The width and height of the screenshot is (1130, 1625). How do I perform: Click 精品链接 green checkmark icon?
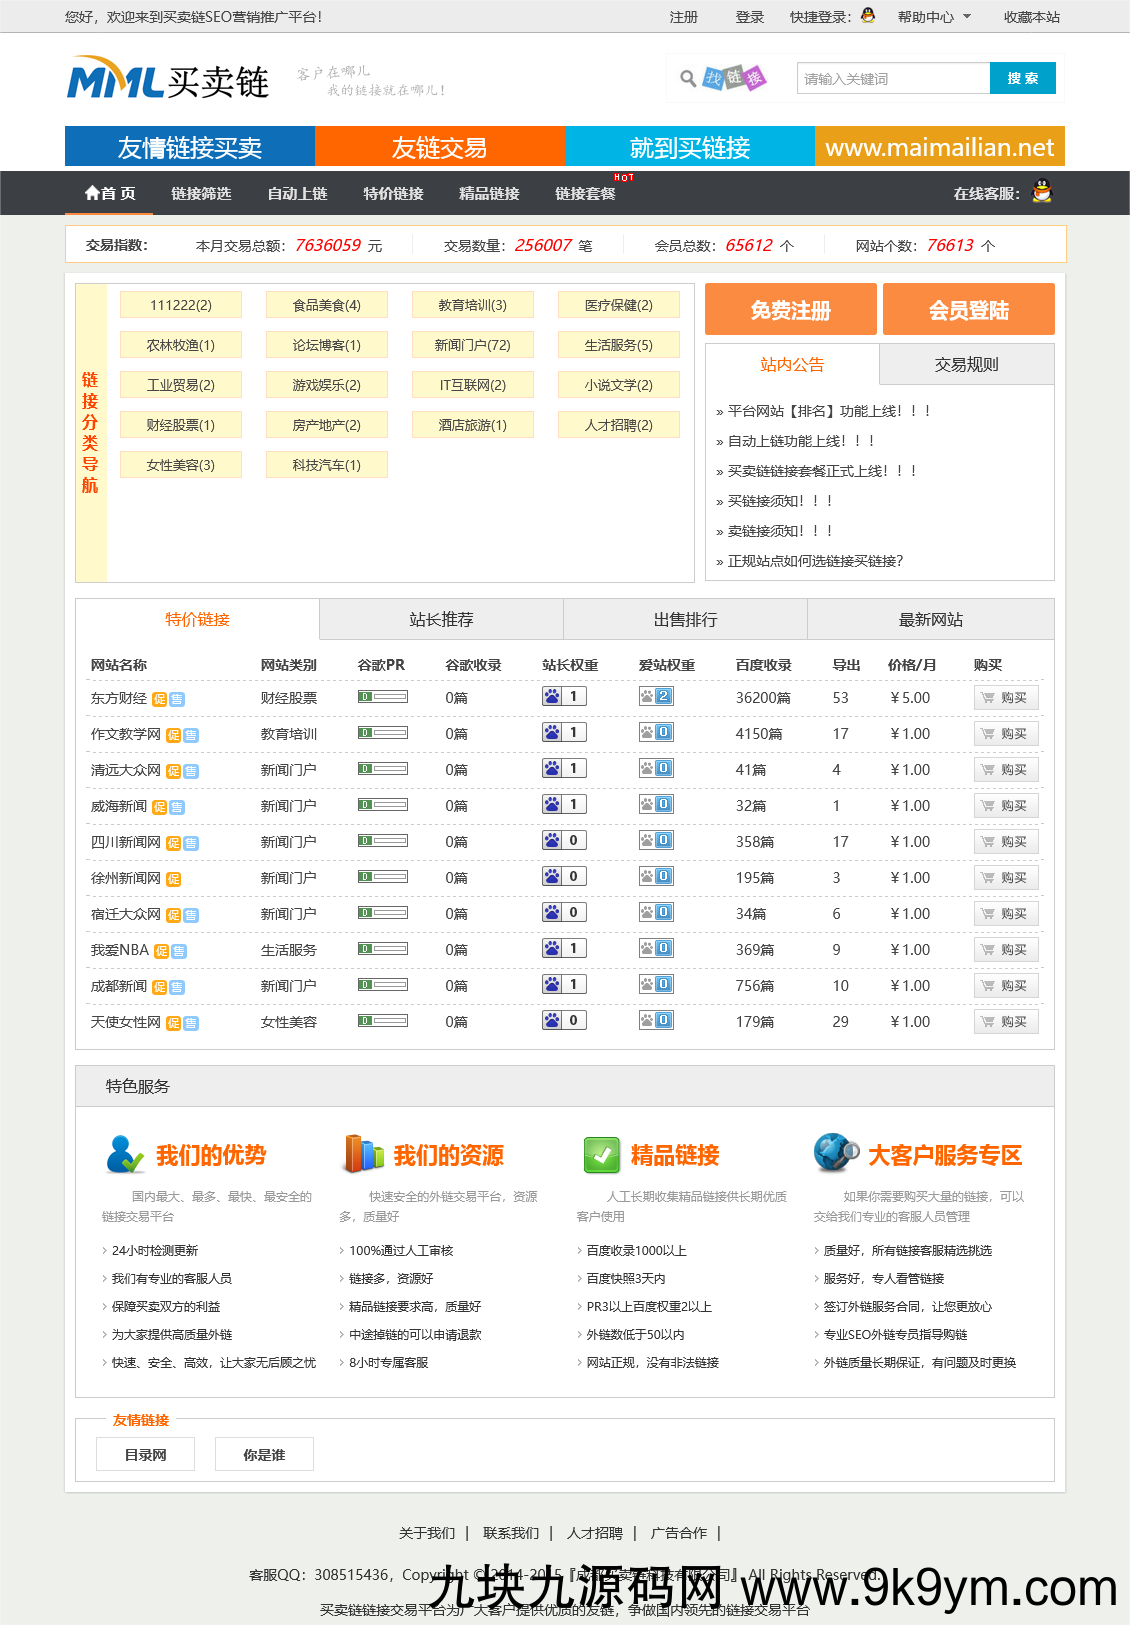point(601,1155)
